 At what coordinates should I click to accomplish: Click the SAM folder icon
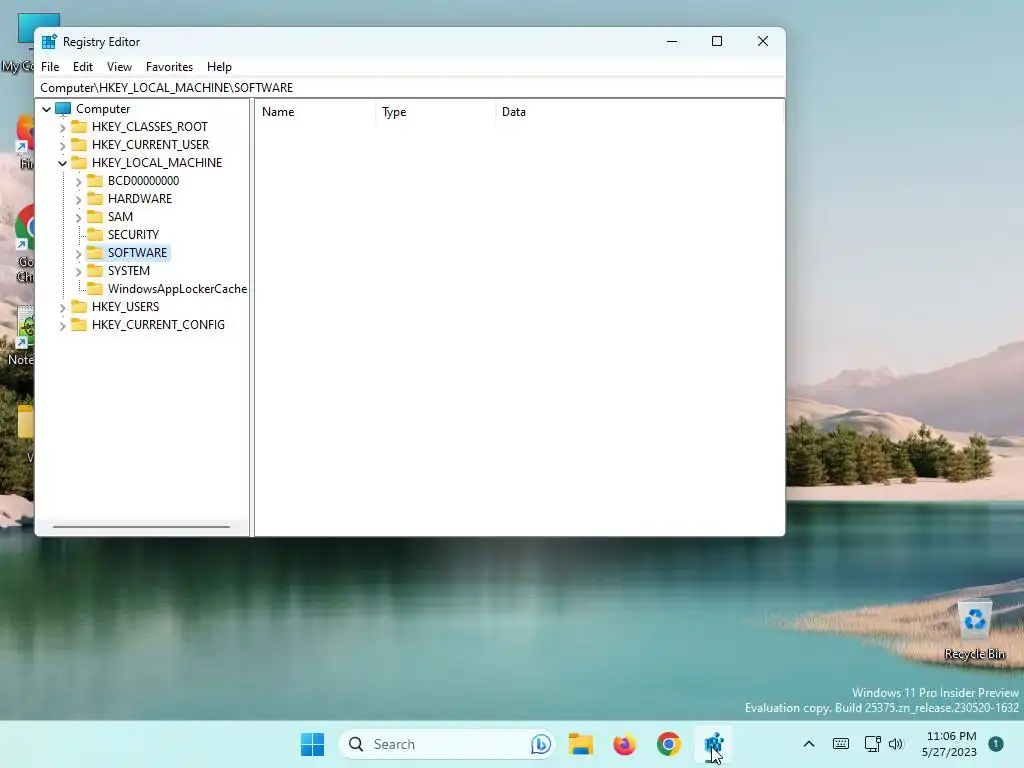coord(95,216)
